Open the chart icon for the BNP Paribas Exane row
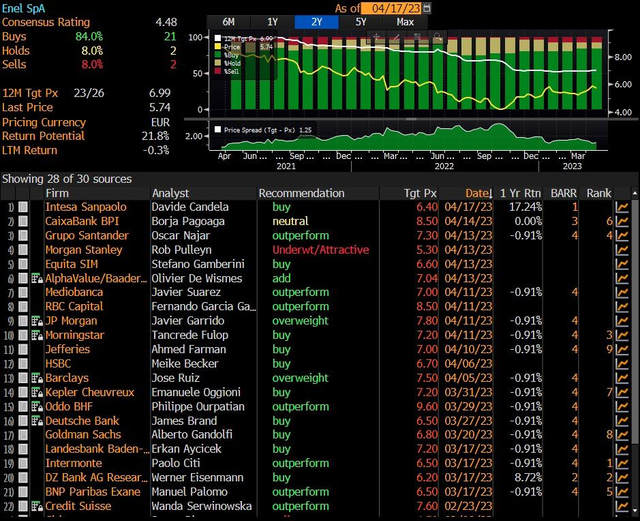640x521 pixels. point(622,492)
